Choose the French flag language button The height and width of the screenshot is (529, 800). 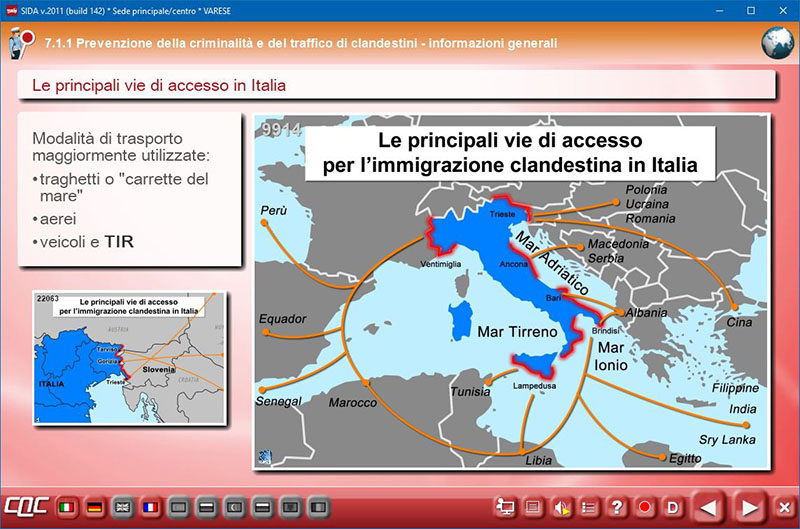pyautogui.click(x=152, y=506)
